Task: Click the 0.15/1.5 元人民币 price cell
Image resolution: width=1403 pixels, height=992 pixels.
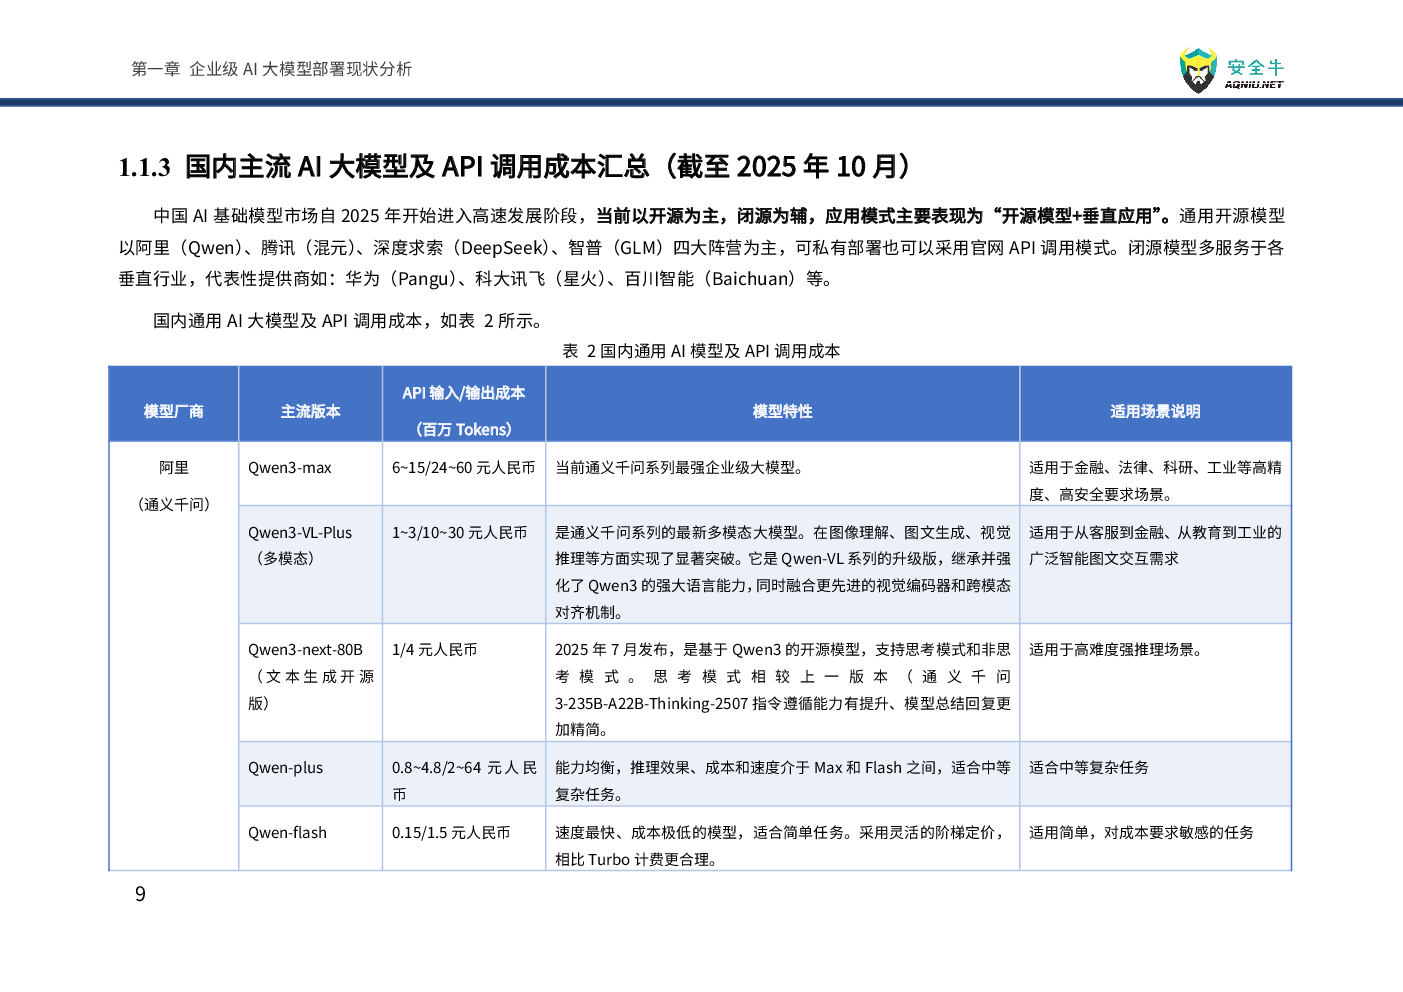Action: click(x=451, y=833)
